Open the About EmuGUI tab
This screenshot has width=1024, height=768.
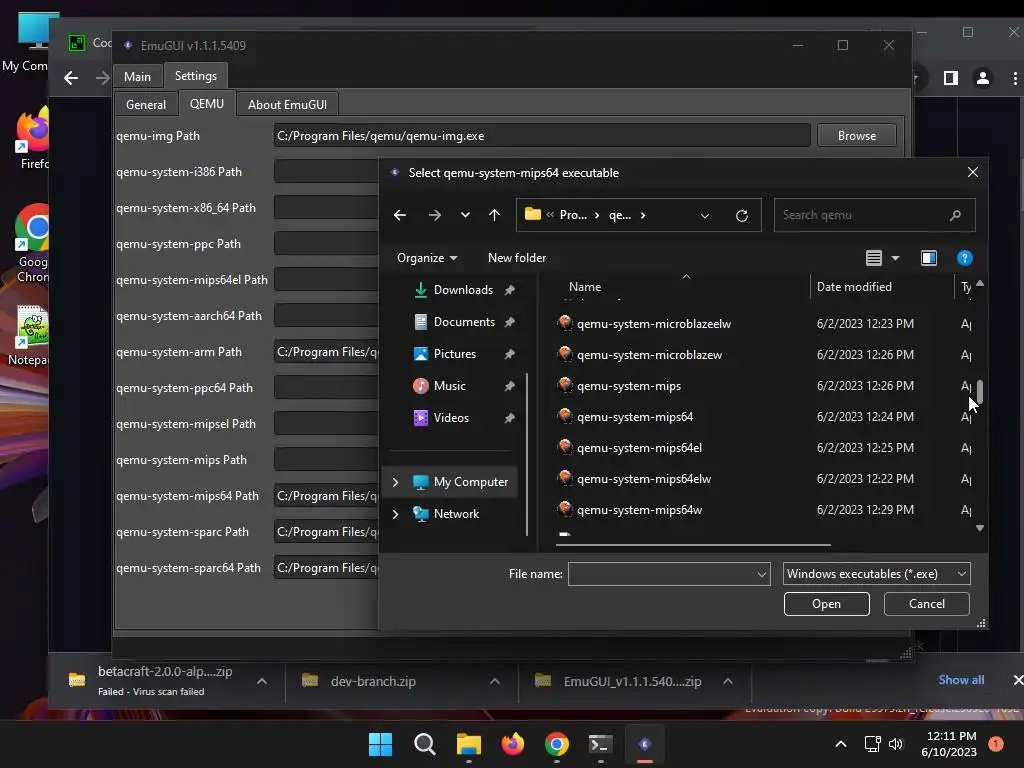click(287, 104)
